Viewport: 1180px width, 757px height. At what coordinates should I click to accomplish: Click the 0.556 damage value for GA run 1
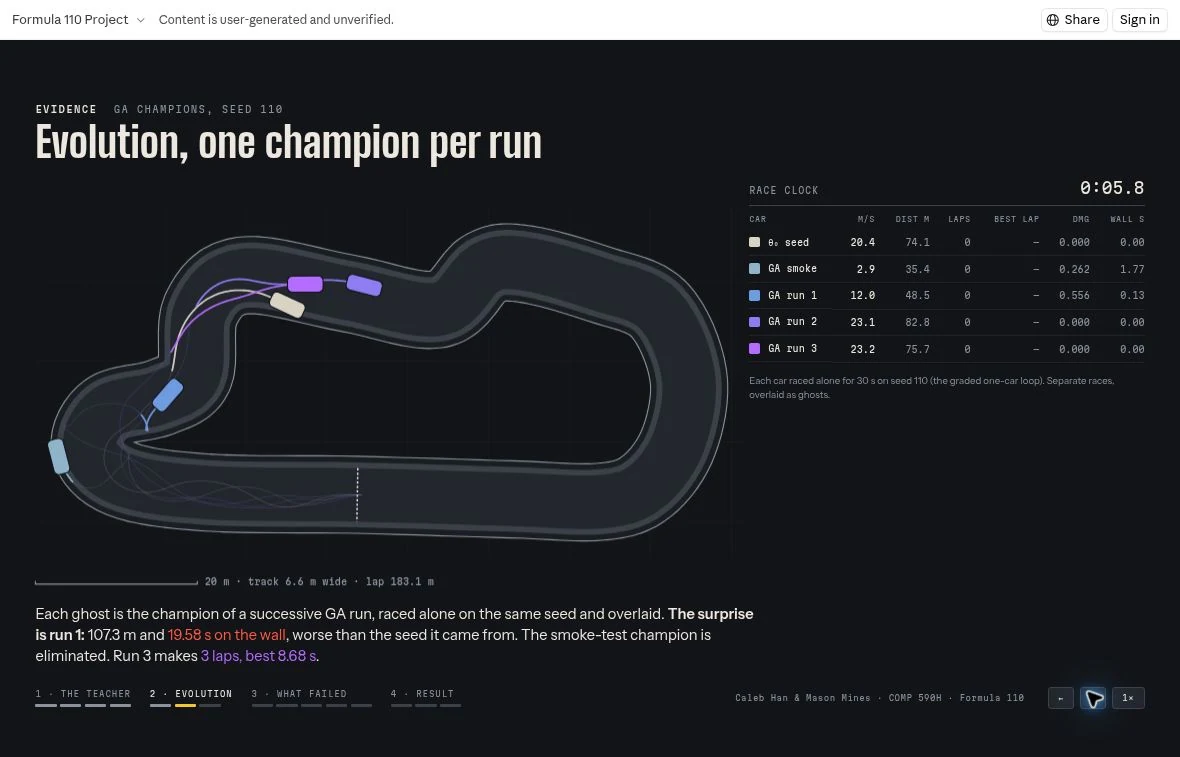point(1074,296)
